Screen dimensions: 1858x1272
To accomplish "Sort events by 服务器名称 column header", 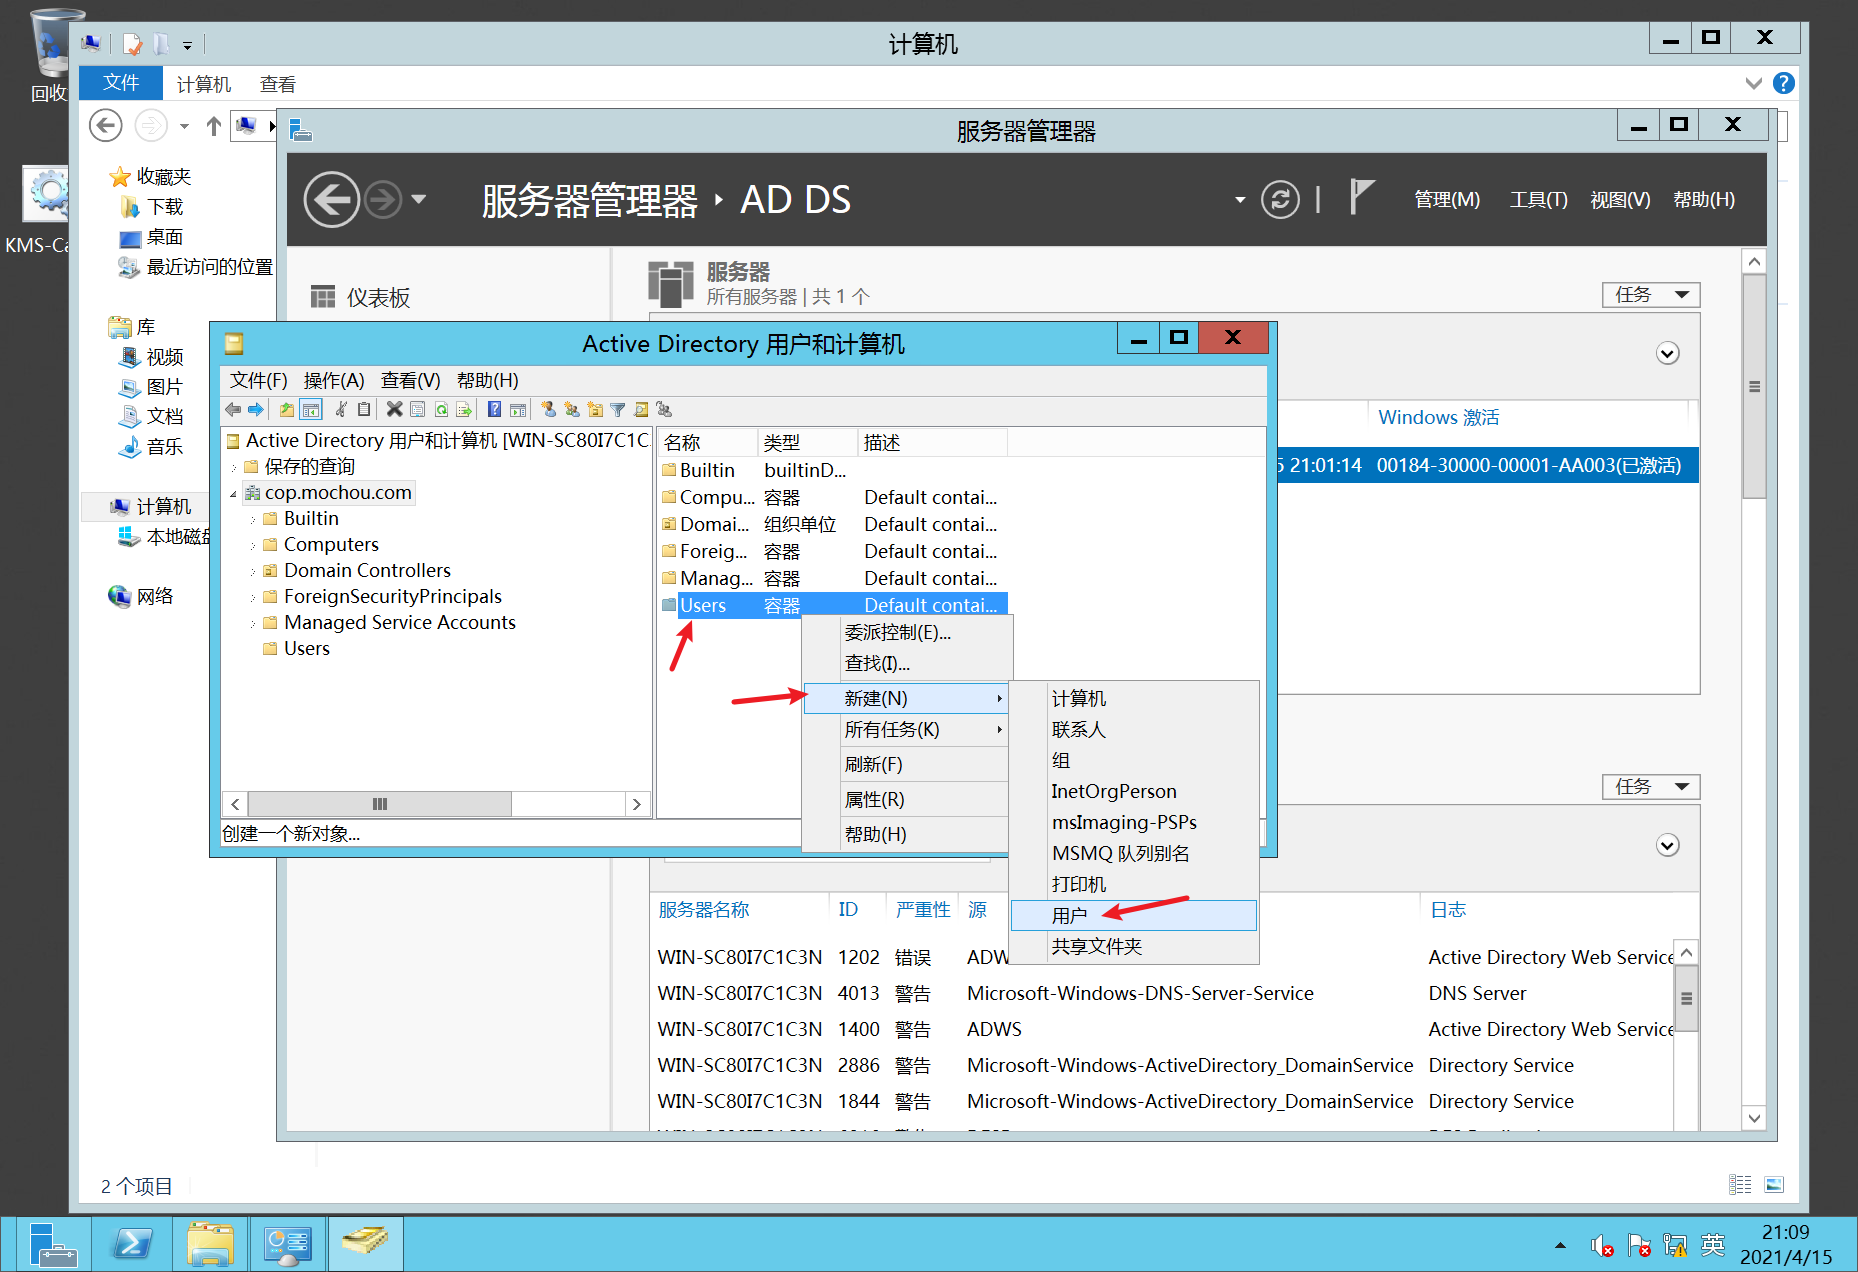I will tap(703, 909).
